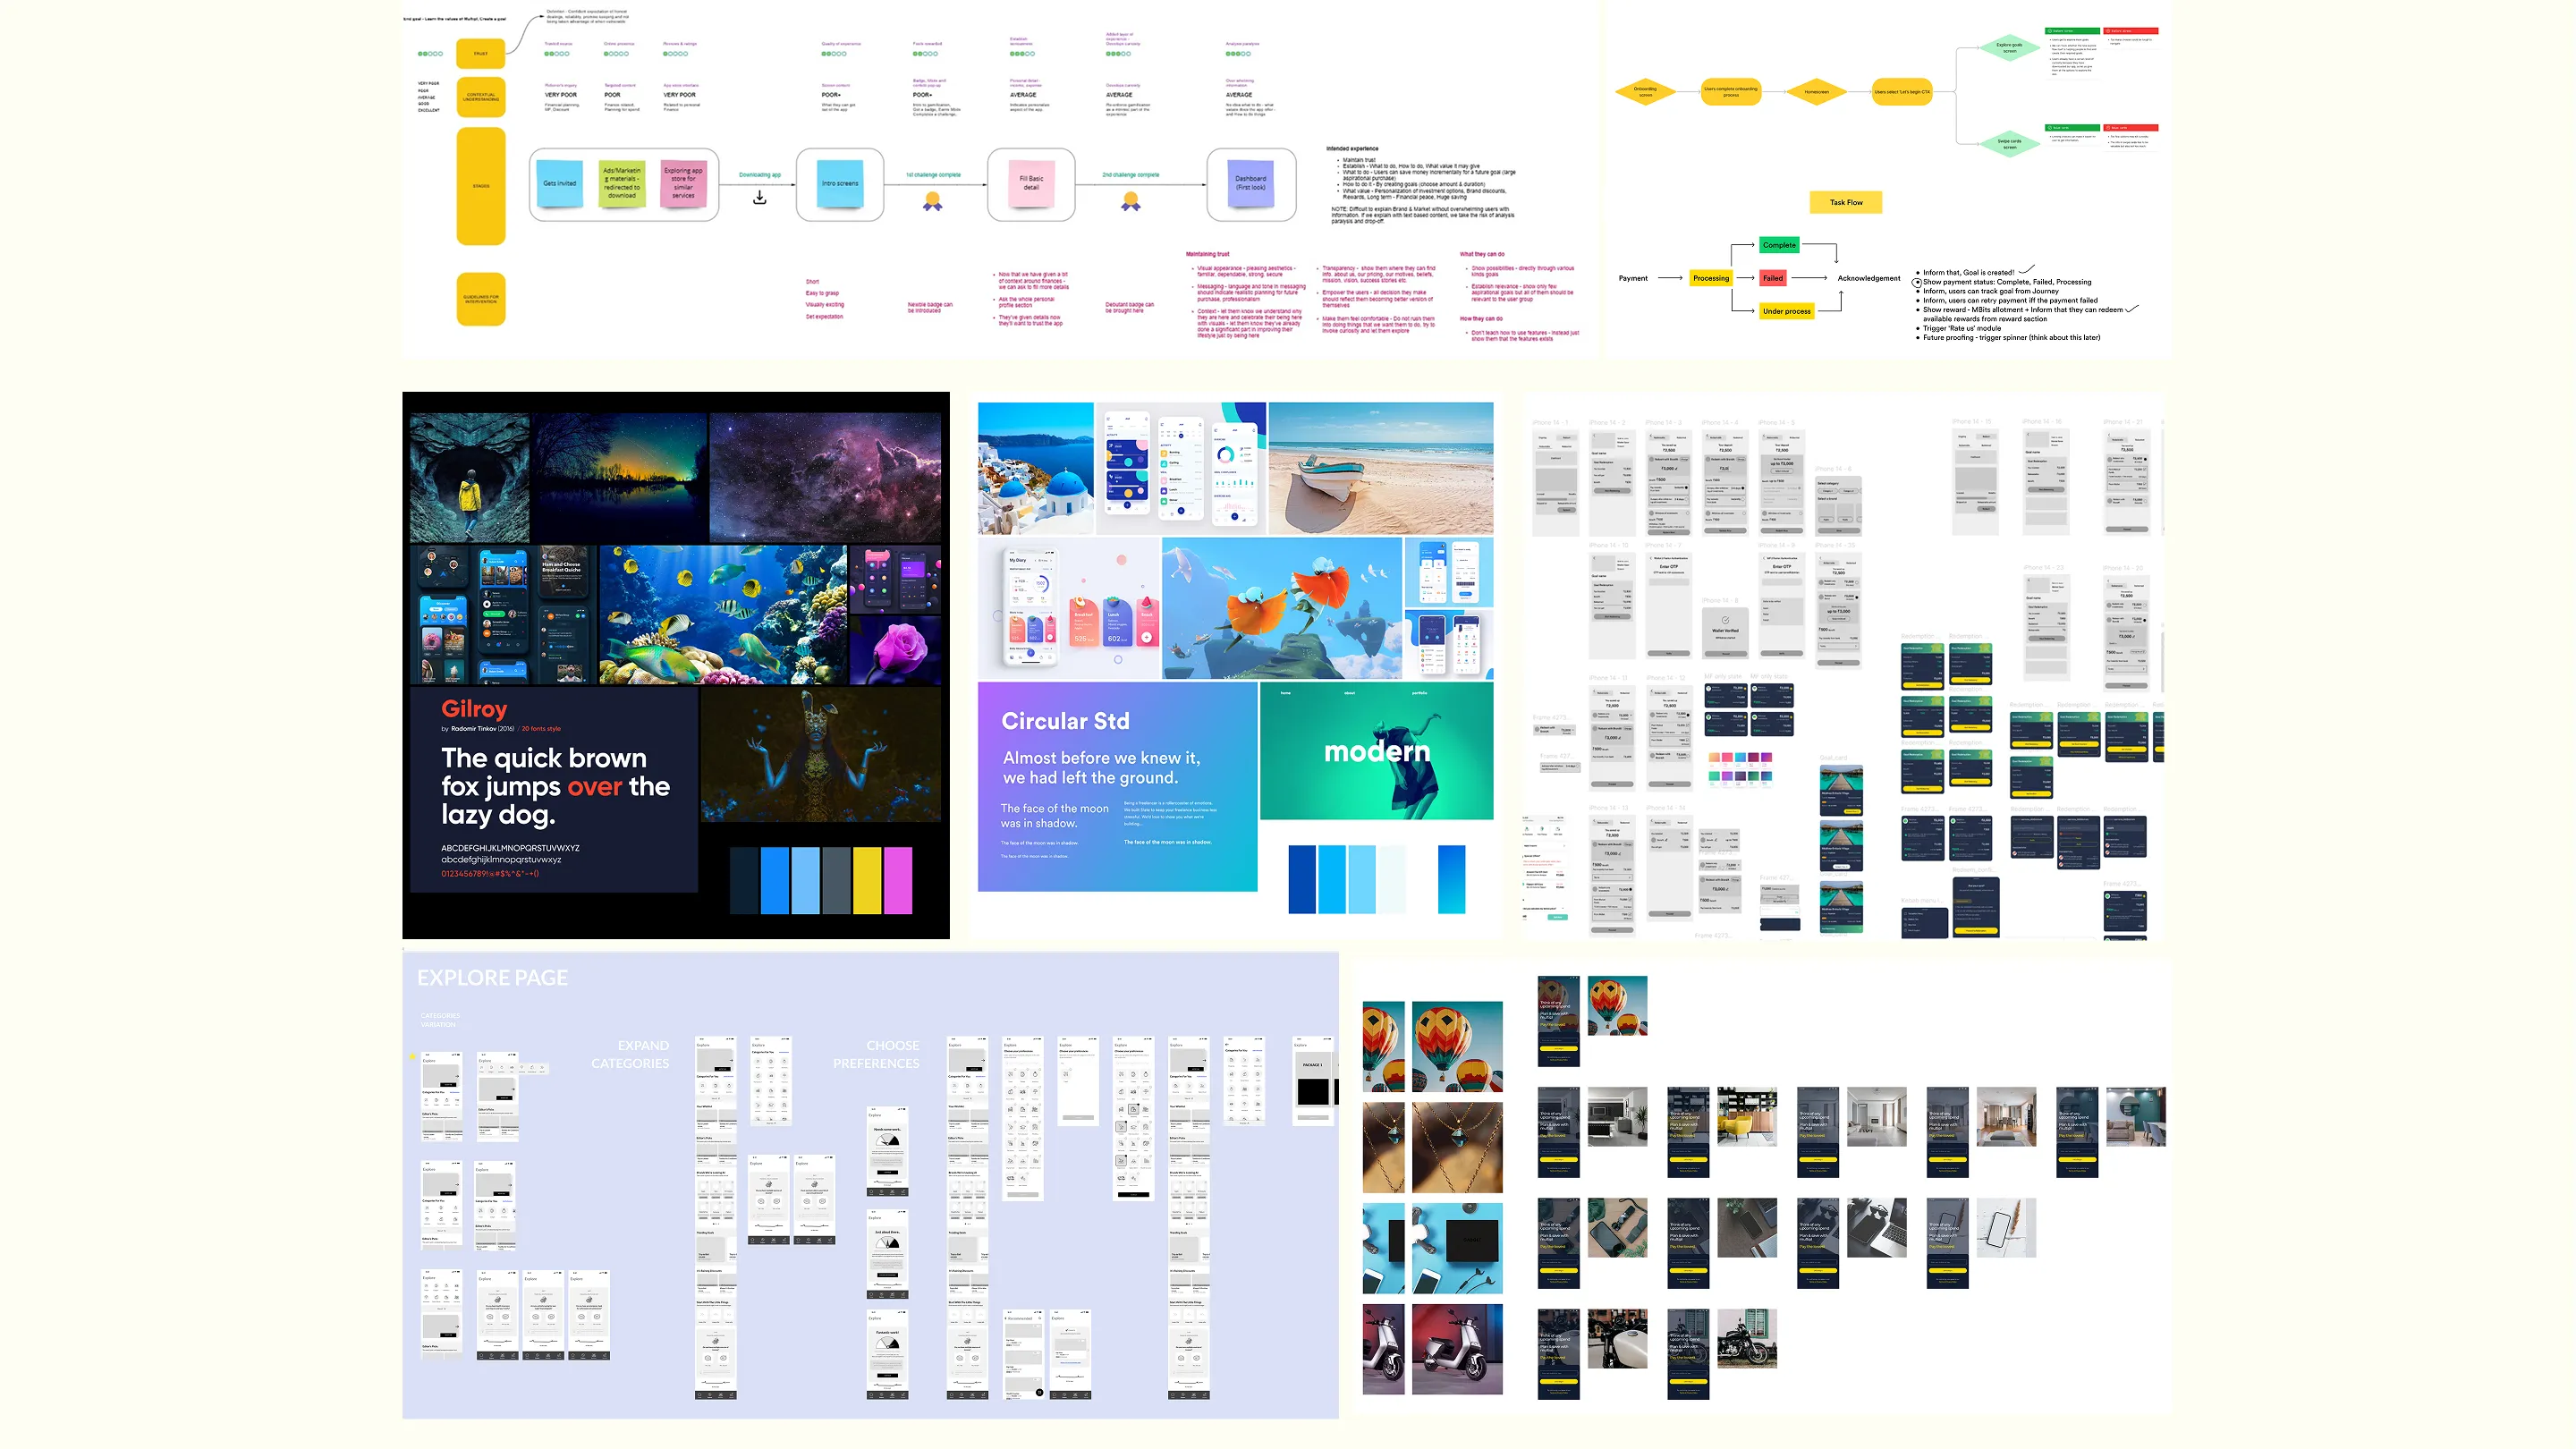Select the Intro screens sticky note
2576x1449 pixels.
[840, 183]
